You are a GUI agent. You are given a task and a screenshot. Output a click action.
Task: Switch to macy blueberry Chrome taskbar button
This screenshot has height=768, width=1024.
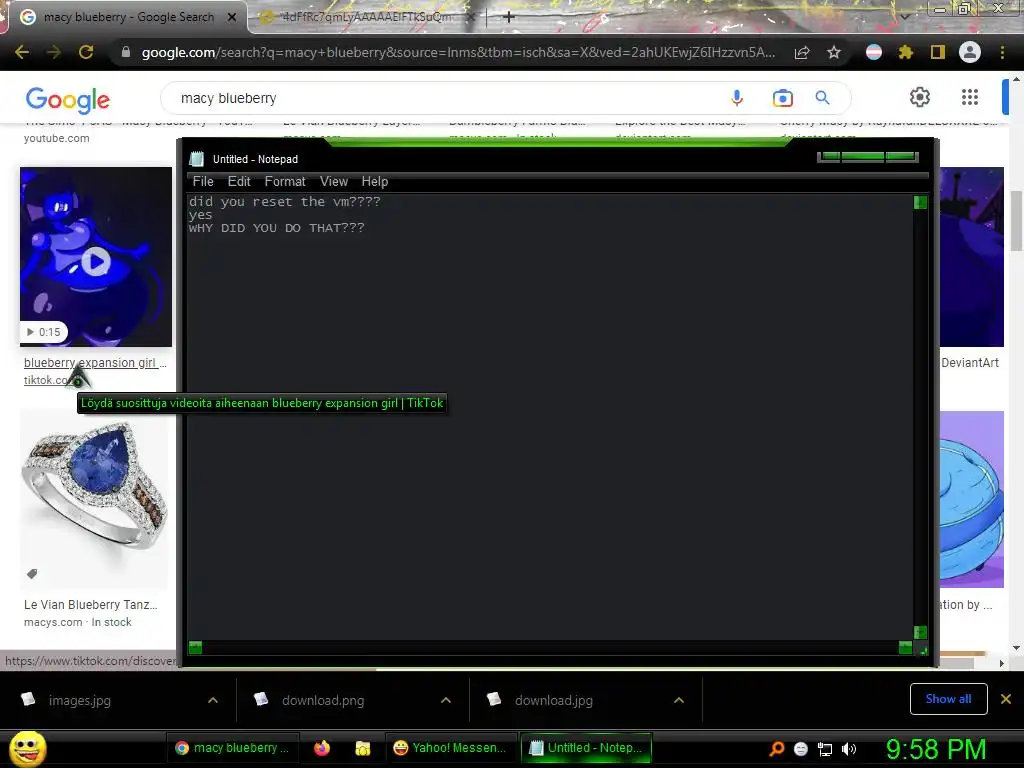233,748
